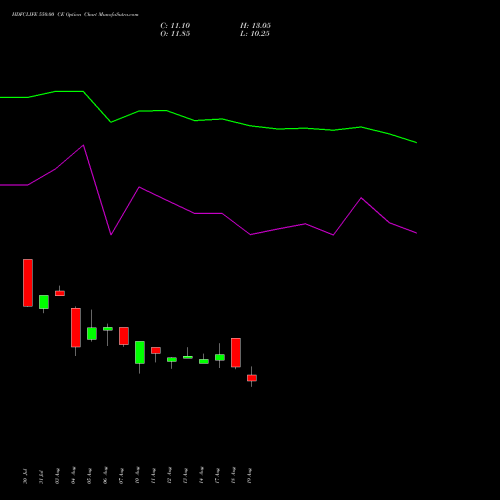Click the red 11 Aug candlestick
Image resolution: width=500 pixels, height=500 pixels.
click(156, 350)
